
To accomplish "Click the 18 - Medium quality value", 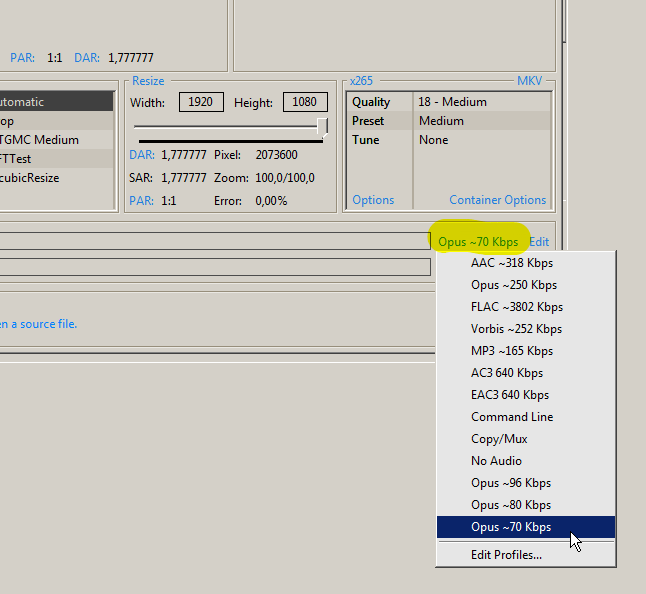I will tap(452, 102).
